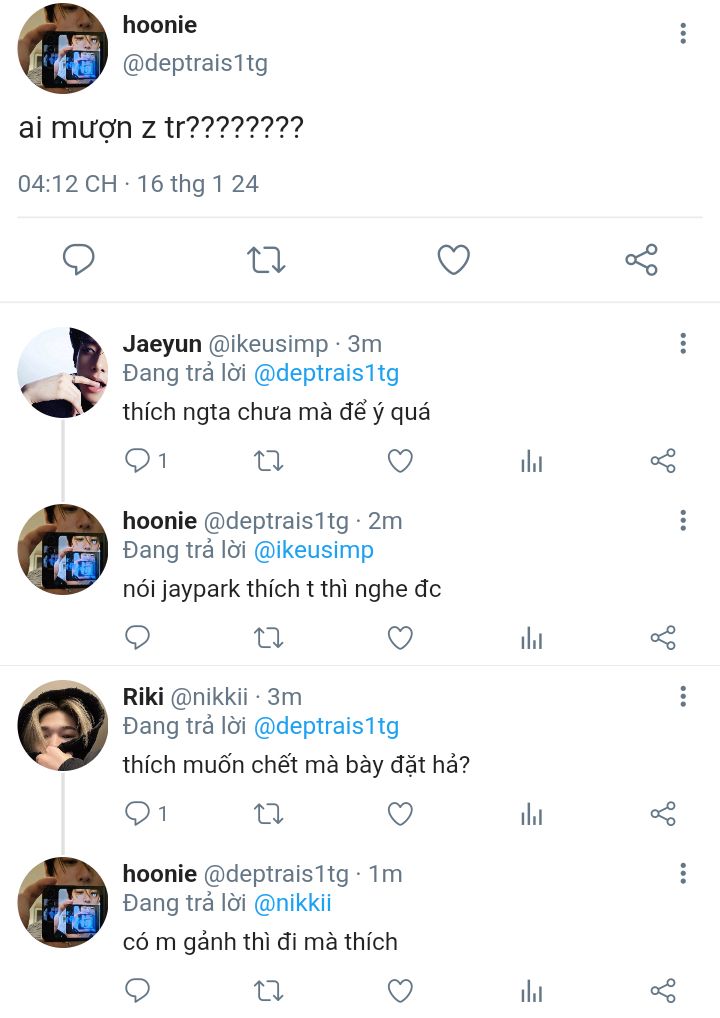Open @nikkii mention link in hoonie's reply
The height and width of the screenshot is (1018, 720).
[x=292, y=903]
